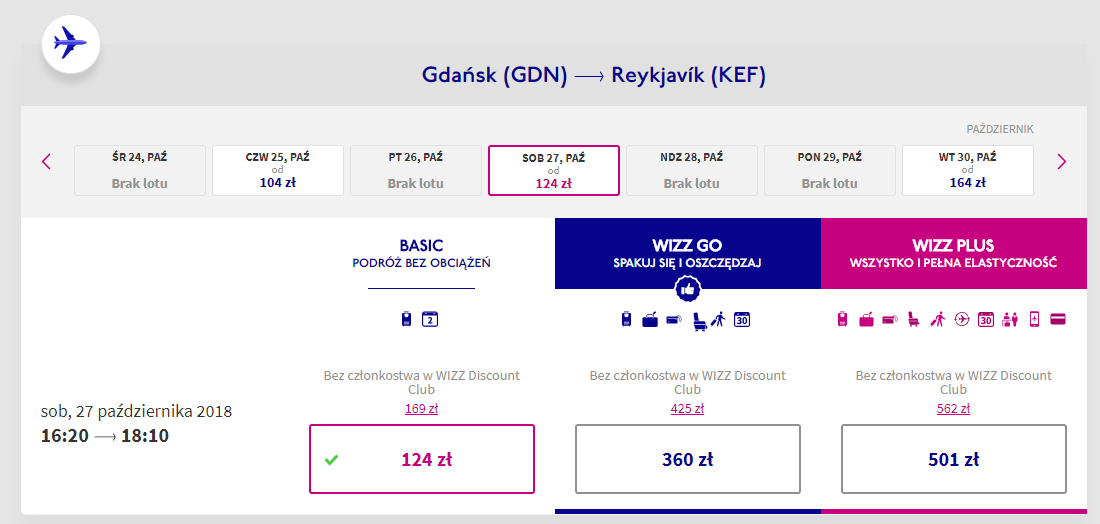
Task: Choose the WIZZ GO fare at 360 zł
Action: click(x=688, y=459)
